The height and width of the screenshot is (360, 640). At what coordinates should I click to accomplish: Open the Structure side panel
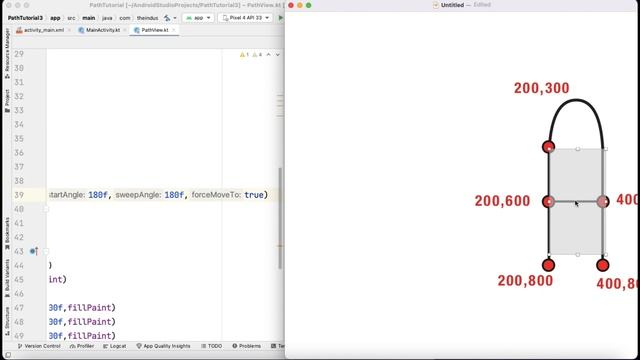pos(7,321)
